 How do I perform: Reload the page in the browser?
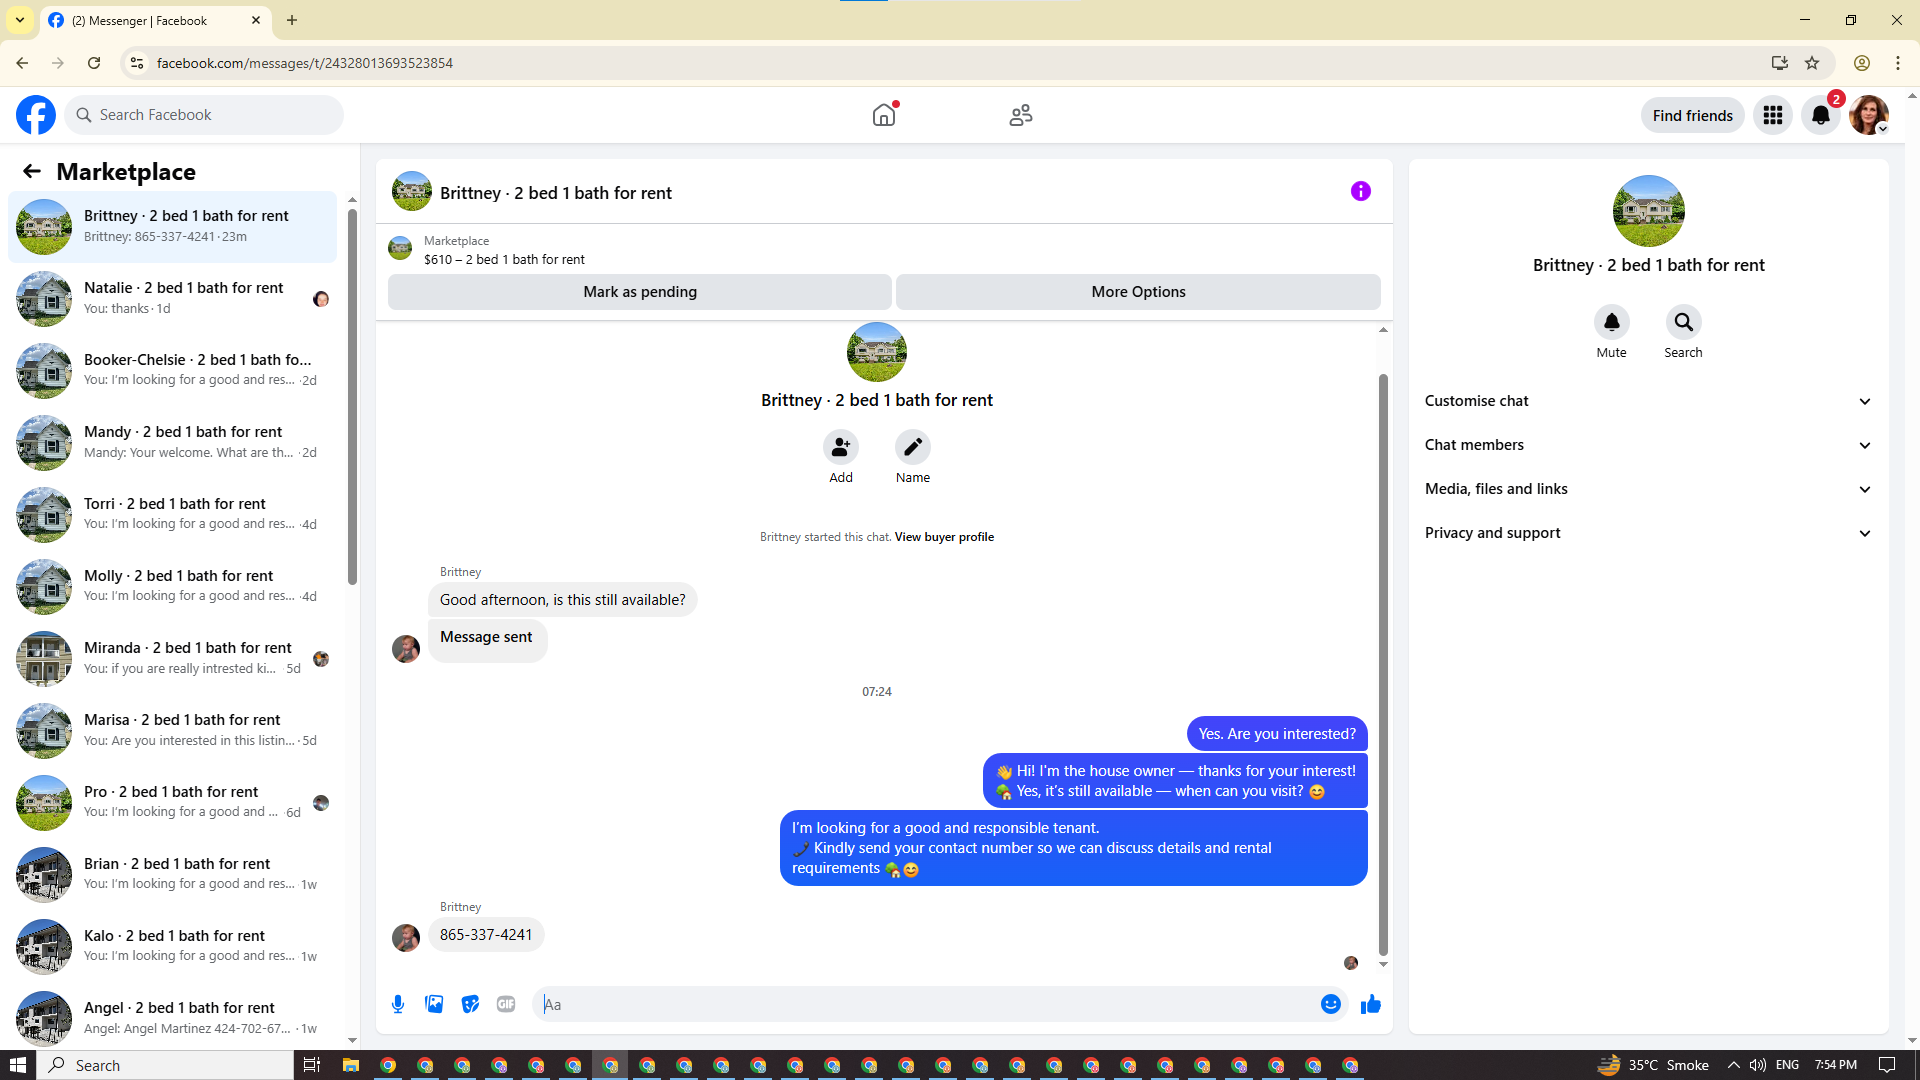pos(94,63)
